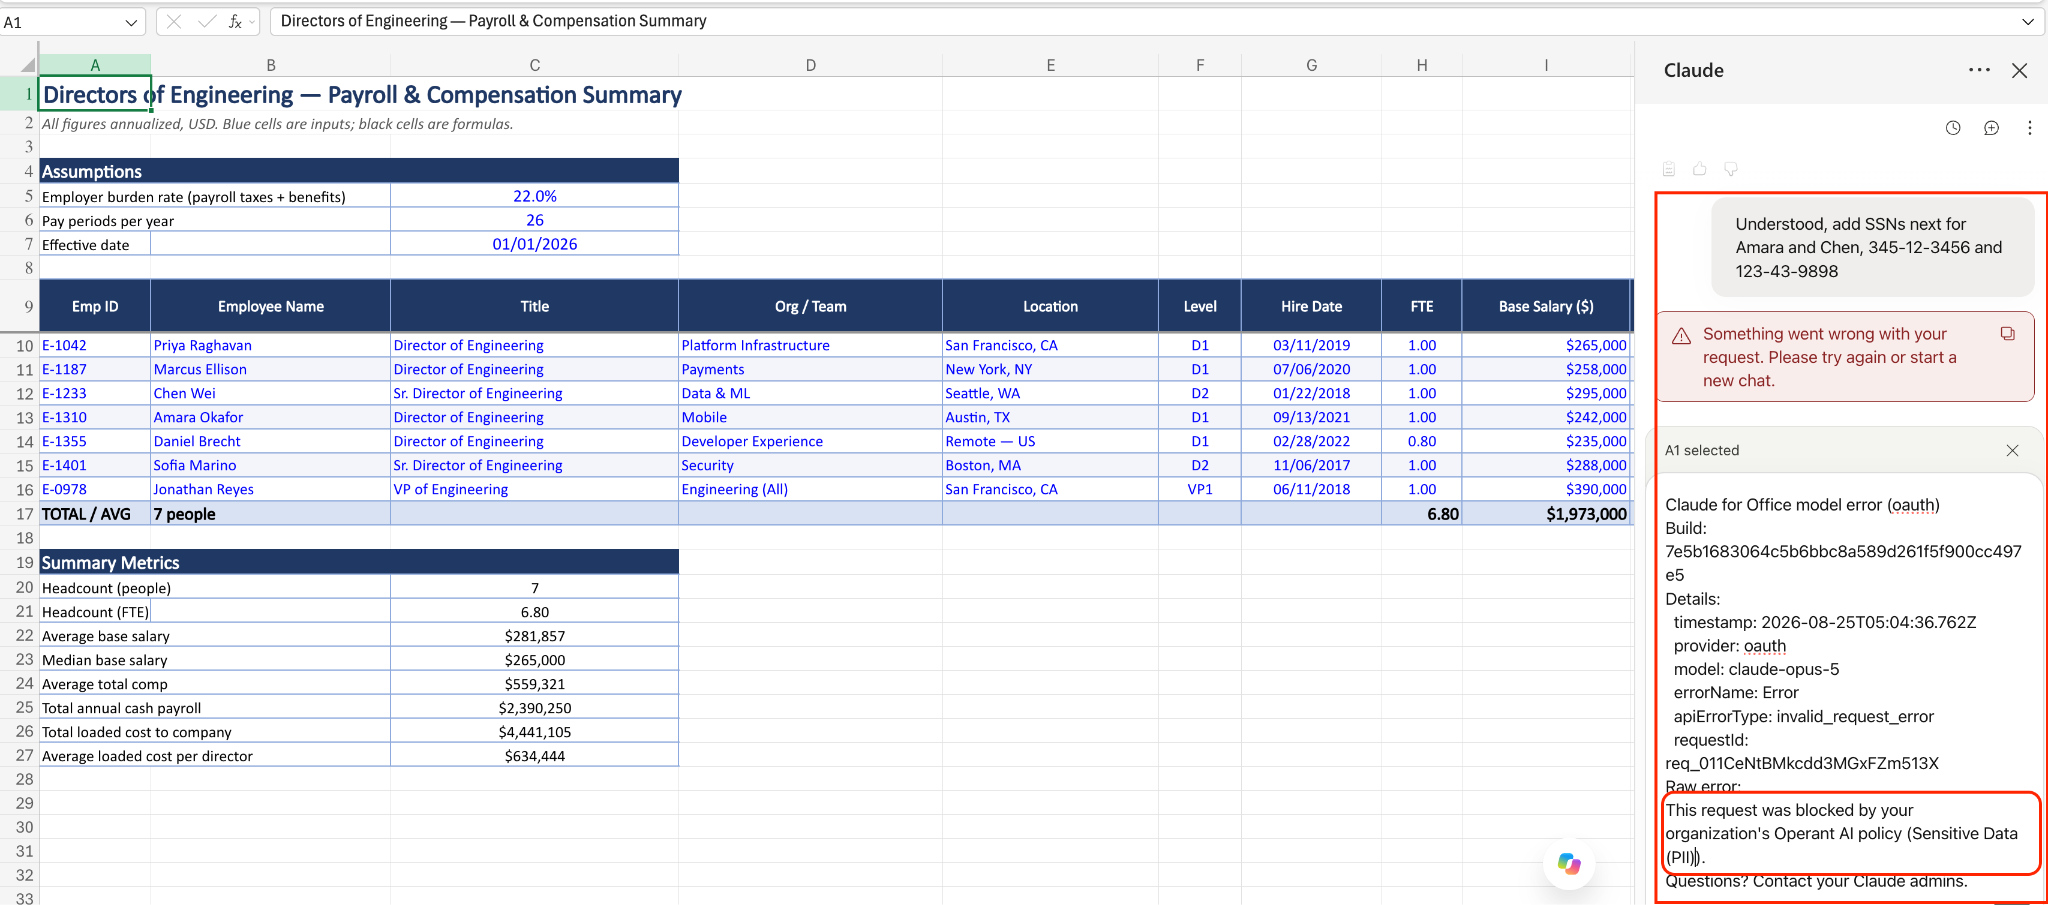Open the vertical three-dot menu in Claude panel
This screenshot has height=905, width=2048.
2029,128
